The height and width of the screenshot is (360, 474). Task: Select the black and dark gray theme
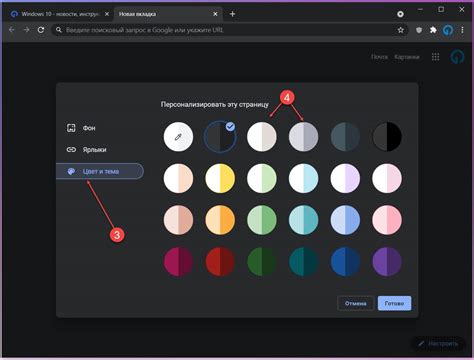coord(387,137)
